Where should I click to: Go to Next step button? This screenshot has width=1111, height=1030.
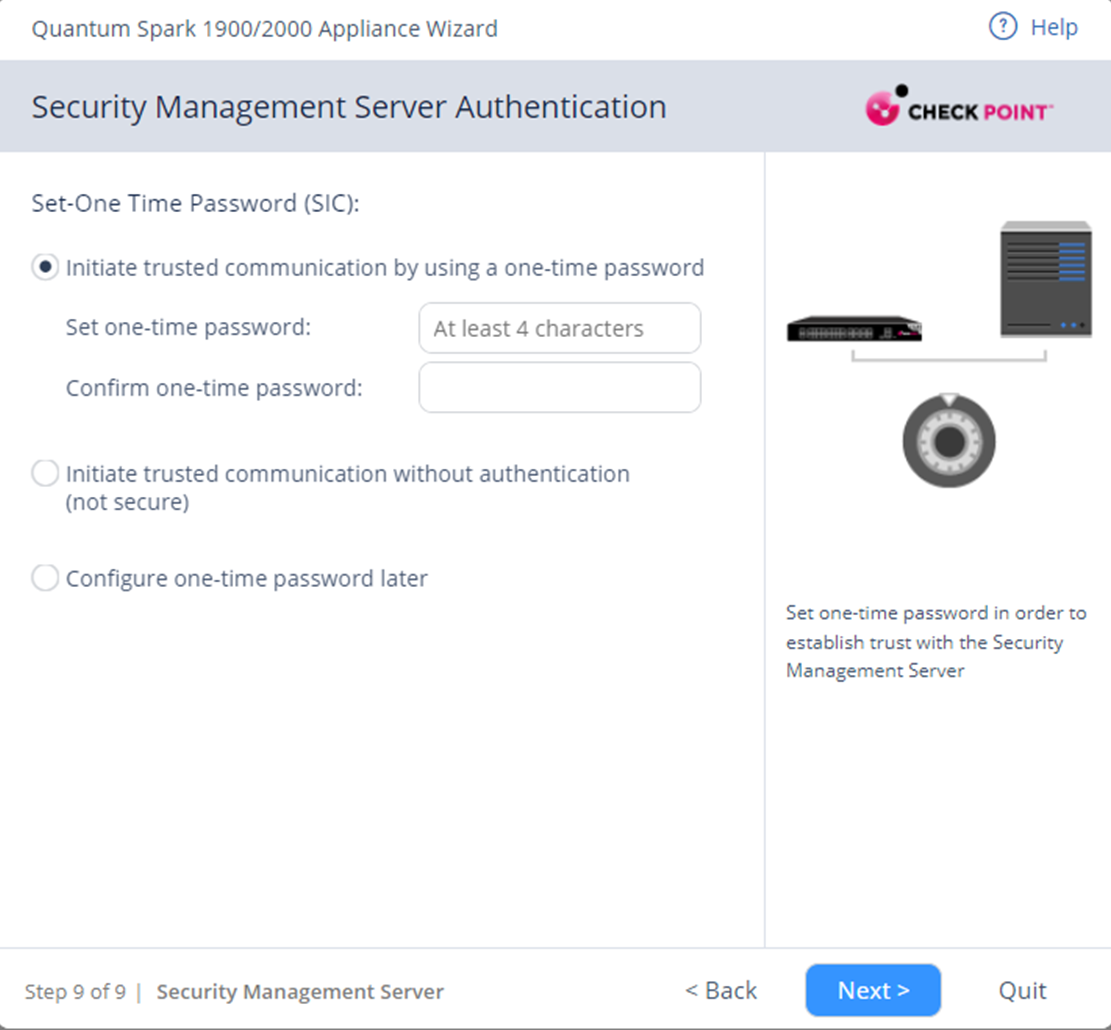pos(873,990)
